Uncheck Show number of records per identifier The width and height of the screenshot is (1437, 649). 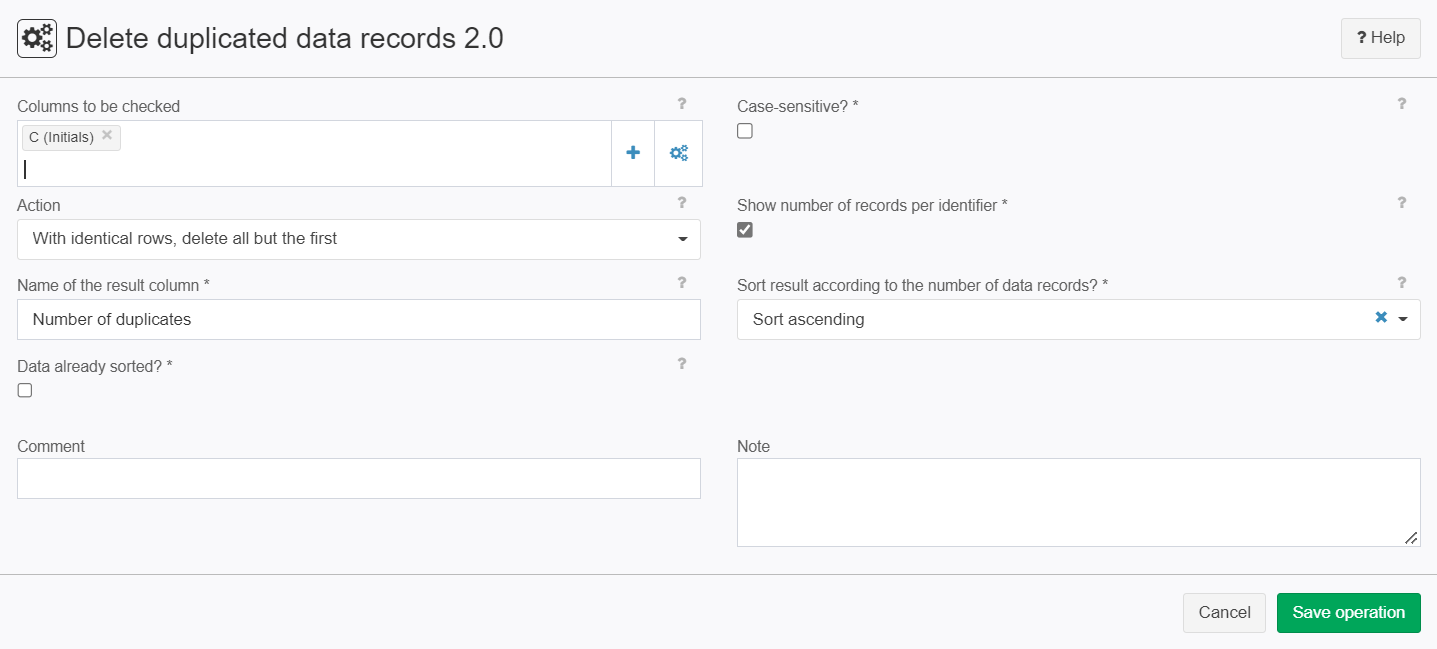[745, 230]
